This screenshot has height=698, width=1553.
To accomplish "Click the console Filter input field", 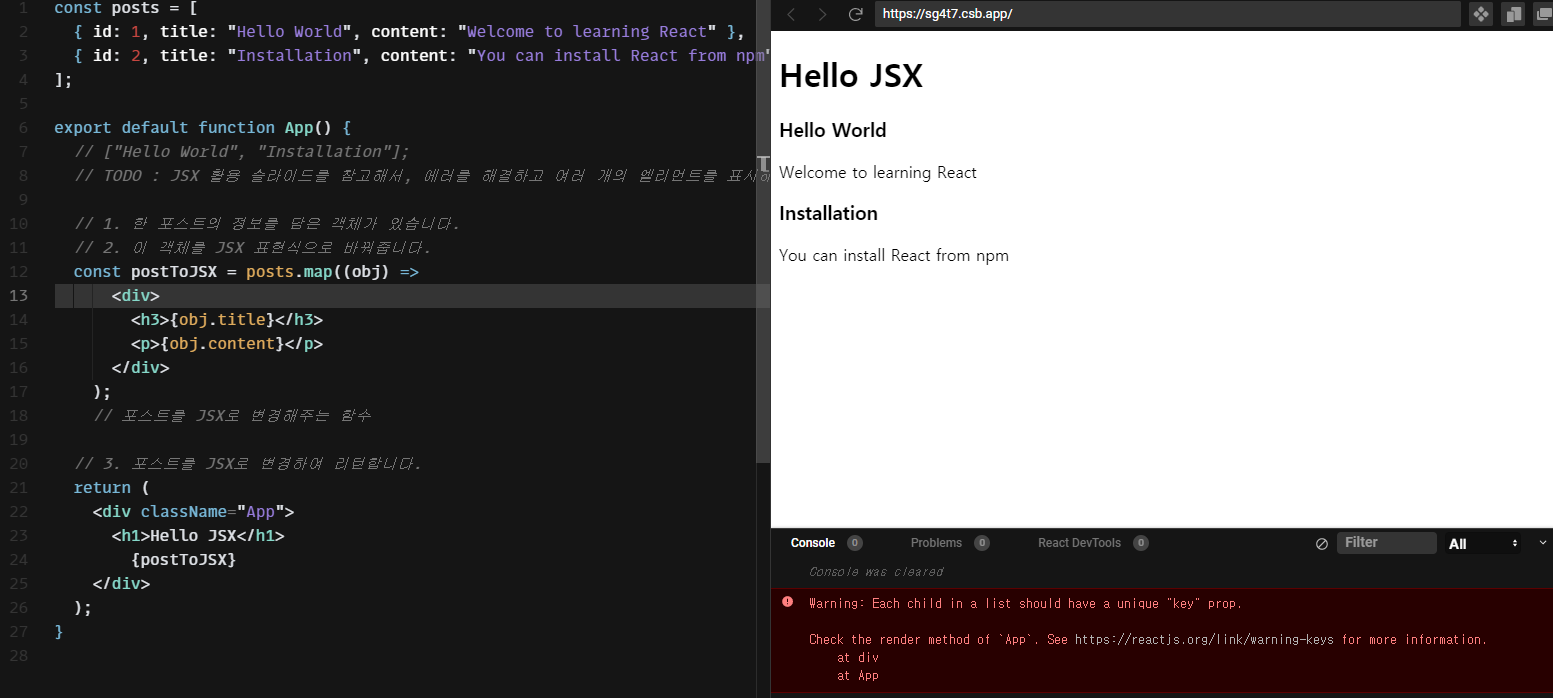I will [1386, 543].
